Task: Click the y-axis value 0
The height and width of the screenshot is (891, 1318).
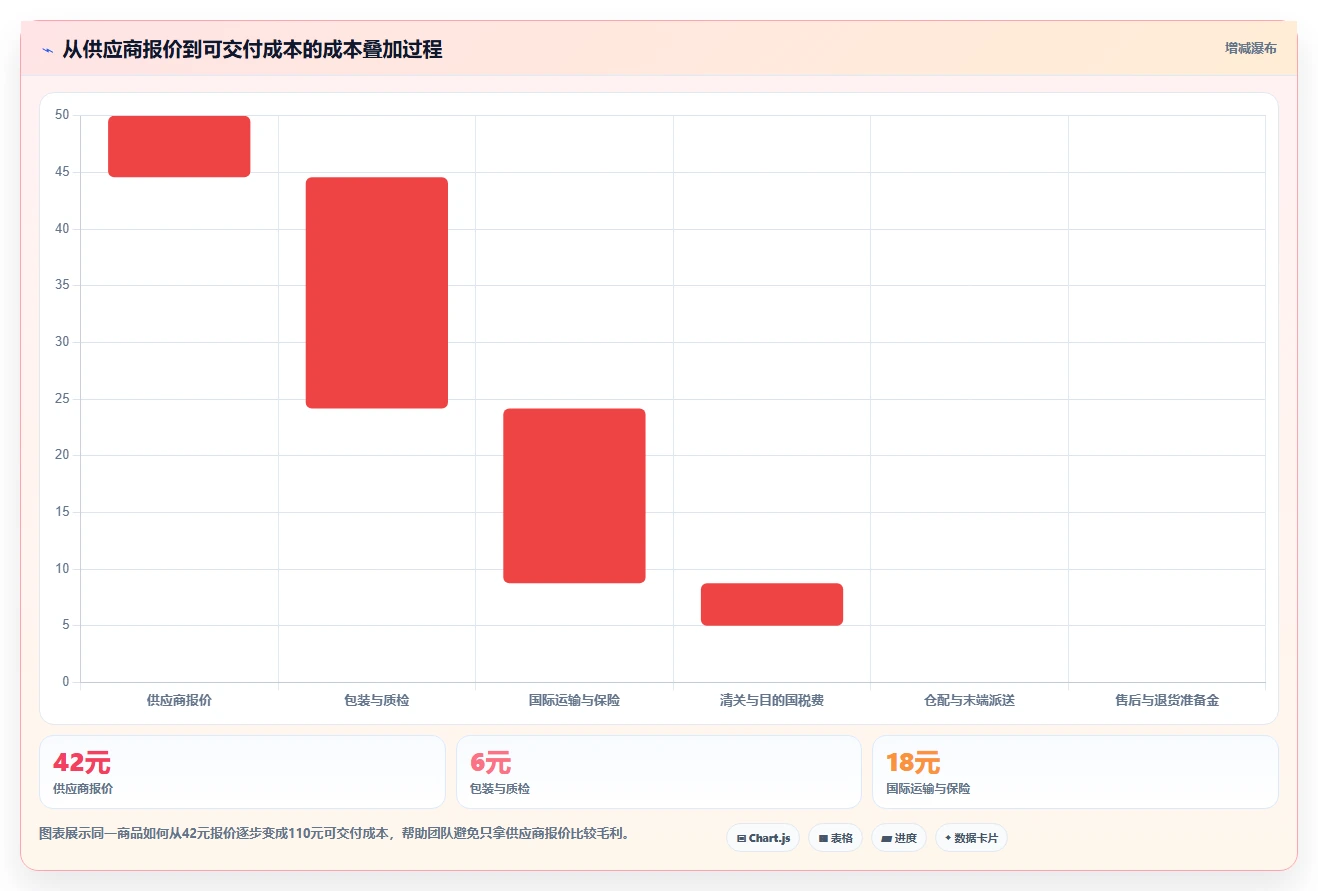Action: [x=66, y=682]
